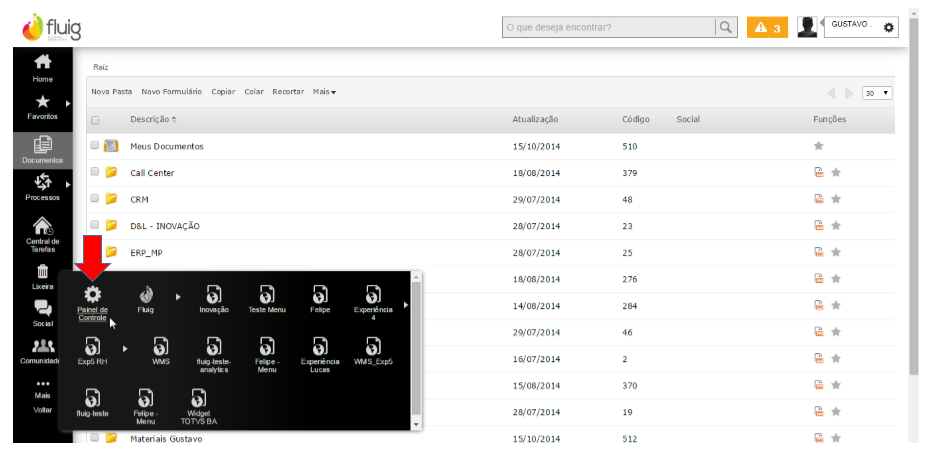
Task: Open the Experiência Lucas page icon
Action: coord(320,346)
